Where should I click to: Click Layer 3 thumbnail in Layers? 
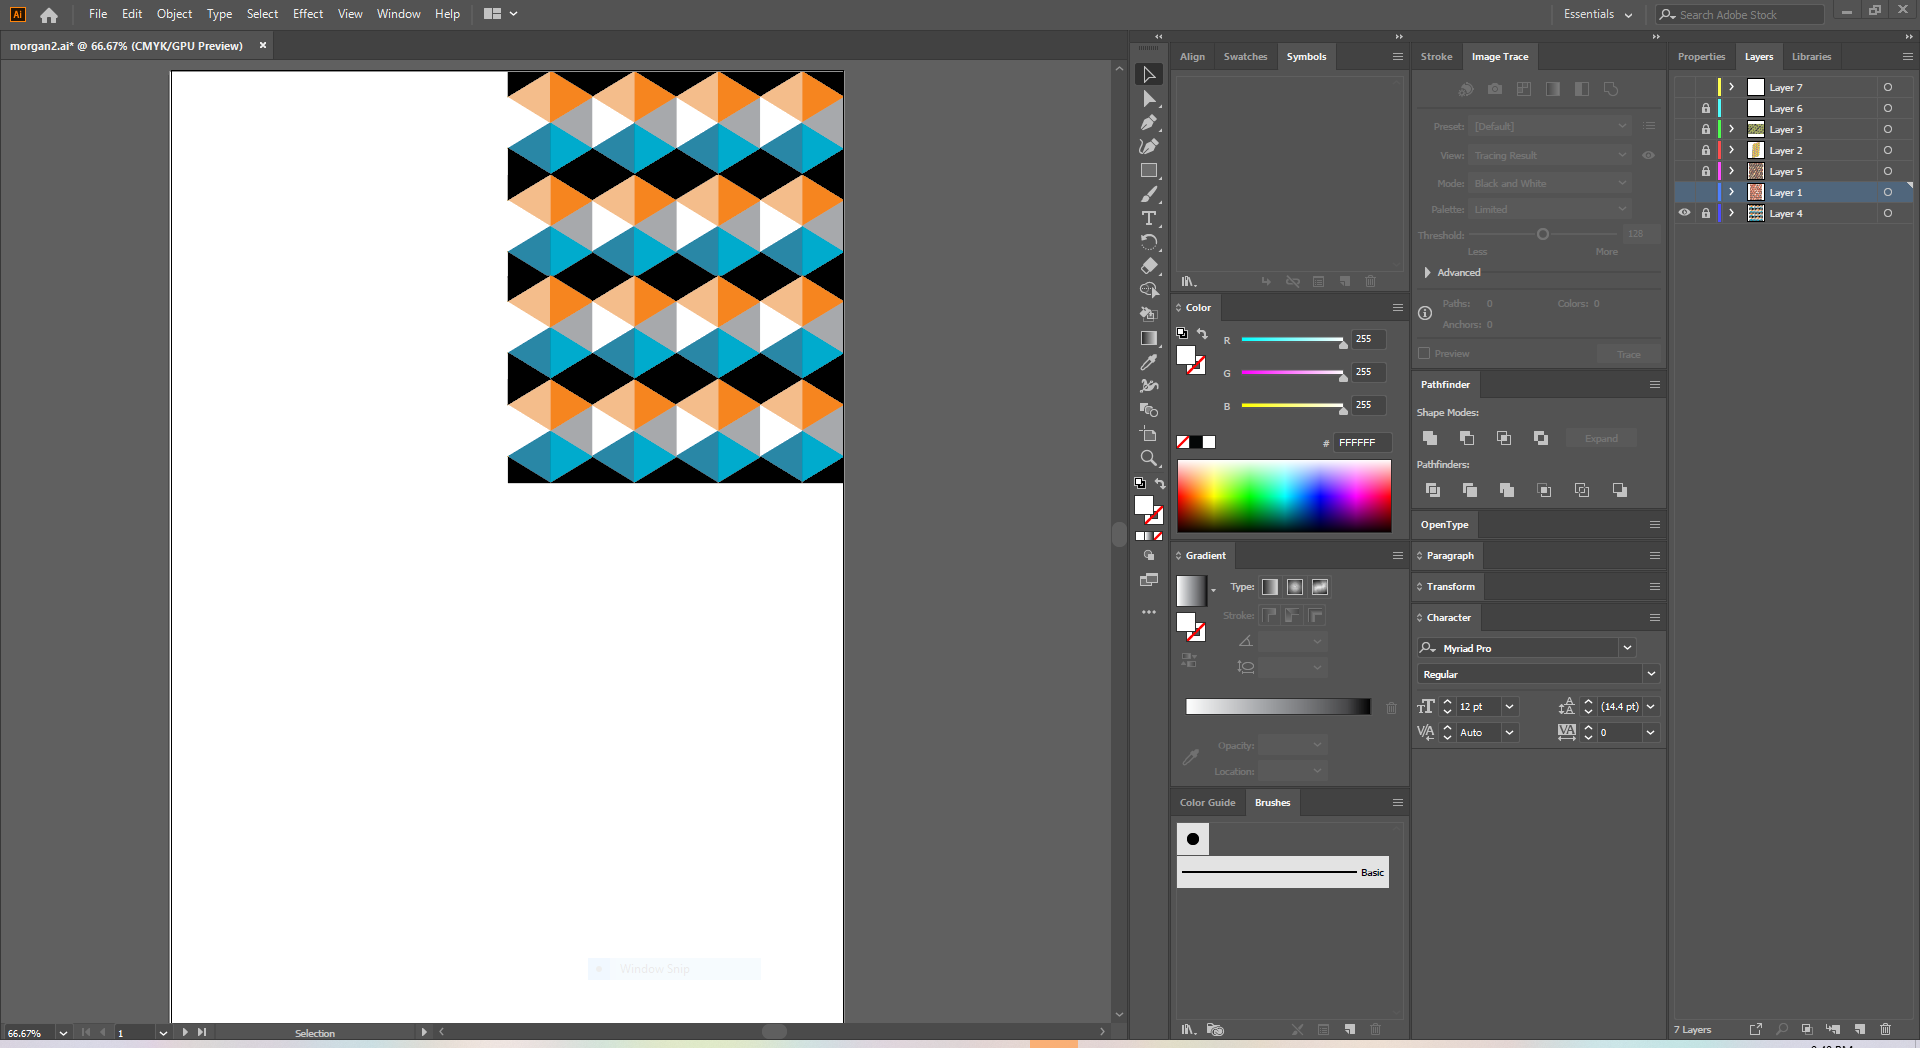1756,129
